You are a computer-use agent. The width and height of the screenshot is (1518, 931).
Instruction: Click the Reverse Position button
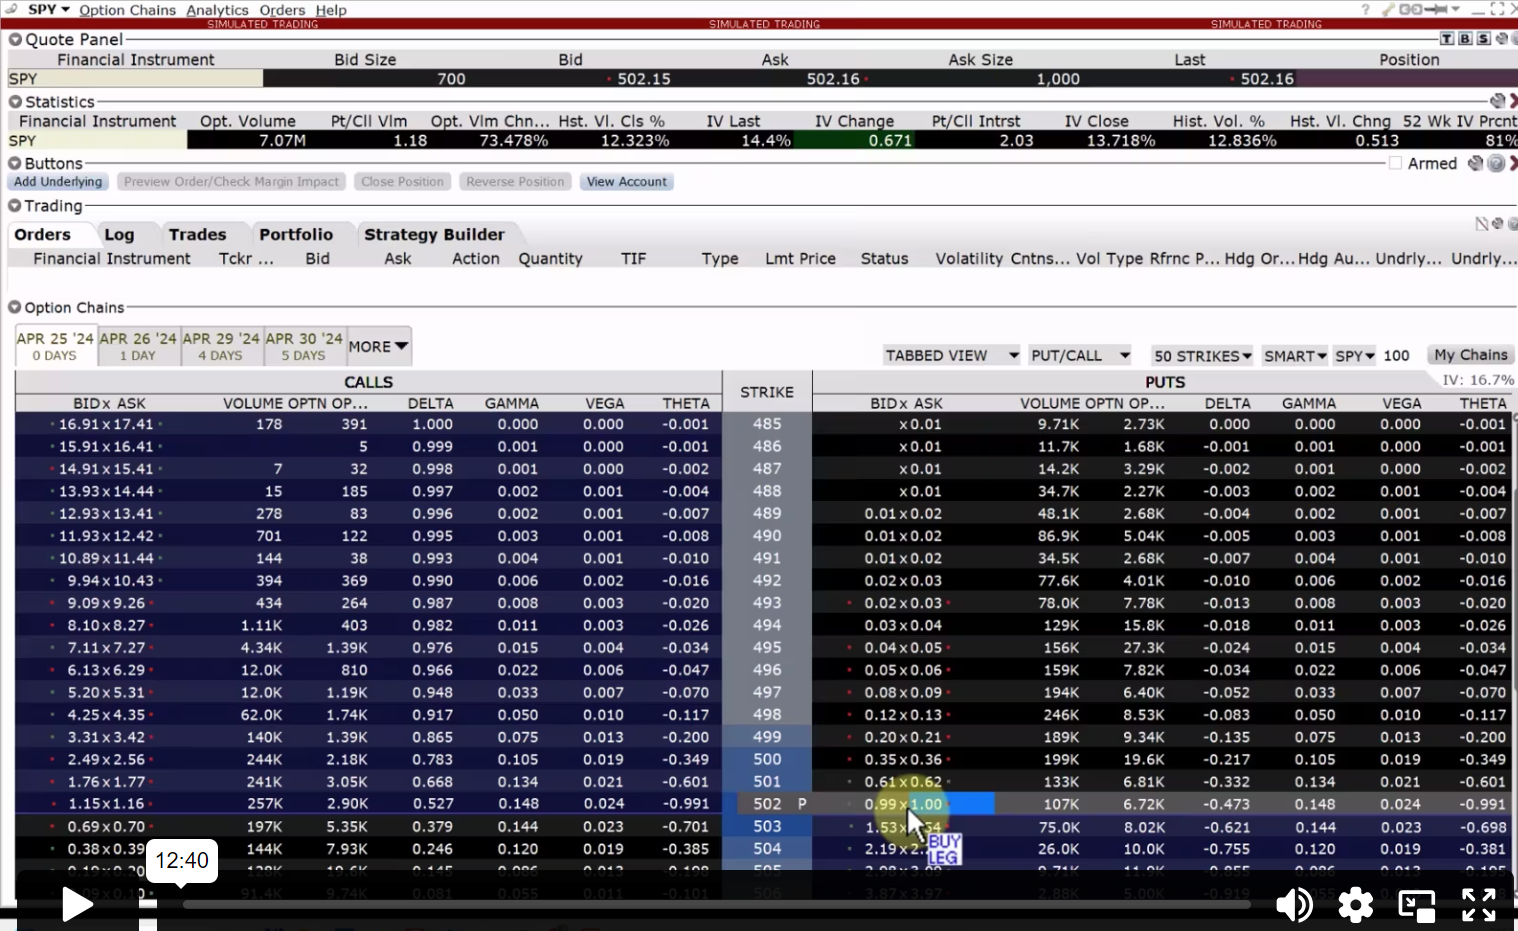pos(515,182)
